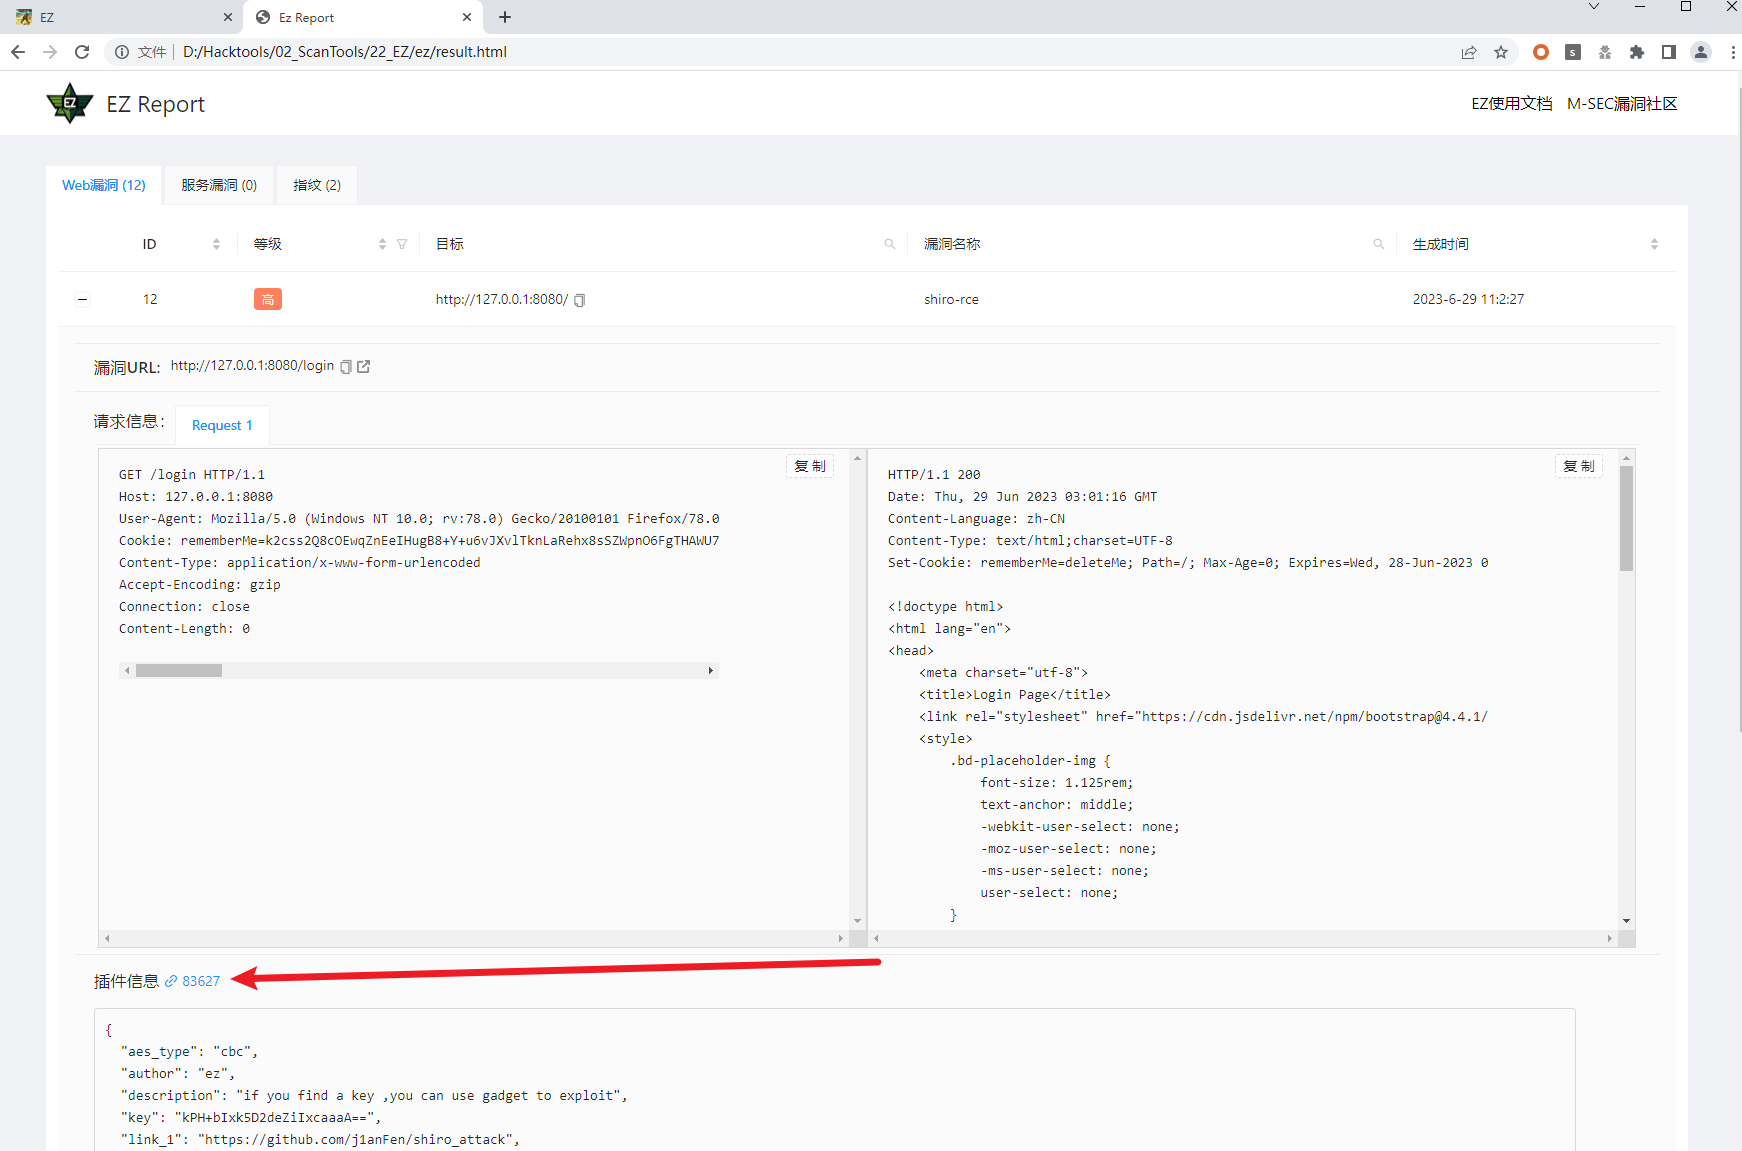Image resolution: width=1742 pixels, height=1151 pixels.
Task: Click the orange circle extension icon
Action: point(1541,52)
